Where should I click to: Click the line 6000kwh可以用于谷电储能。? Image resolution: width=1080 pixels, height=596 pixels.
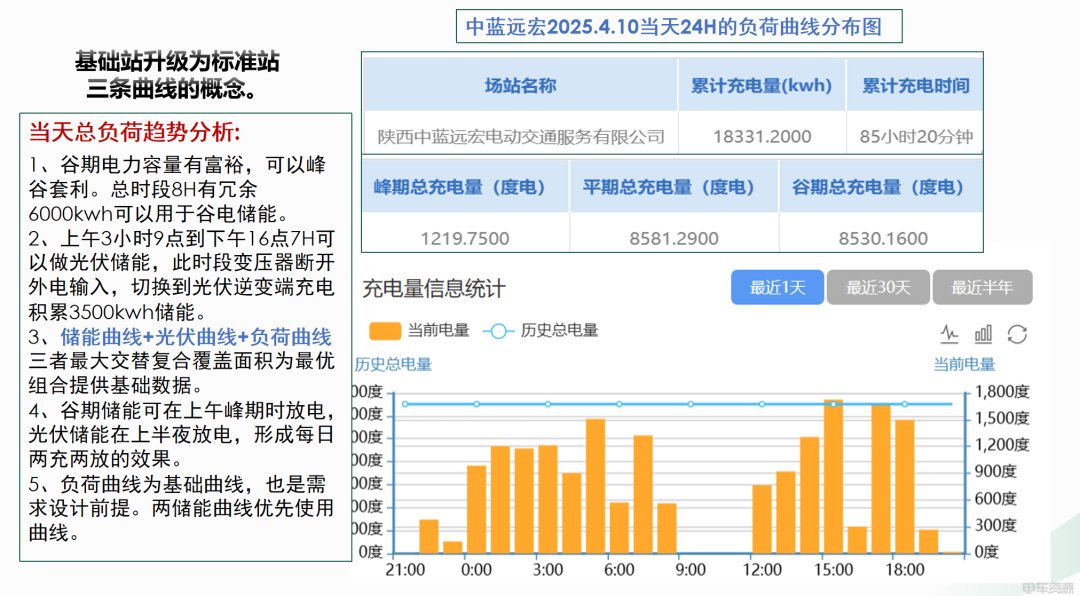coord(160,214)
